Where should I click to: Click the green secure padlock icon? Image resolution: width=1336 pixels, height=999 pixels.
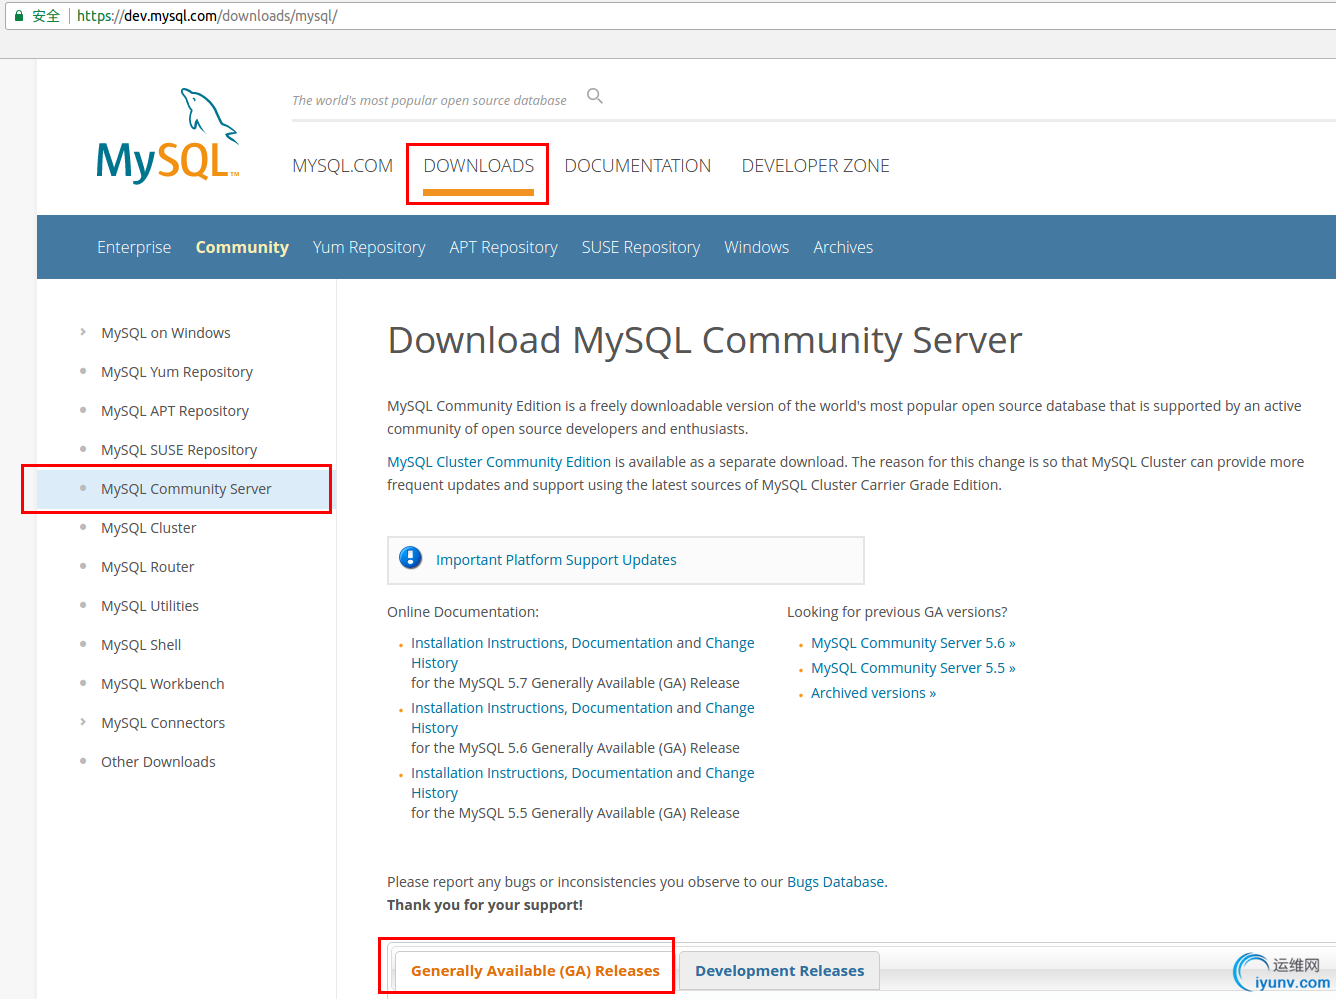point(18,16)
